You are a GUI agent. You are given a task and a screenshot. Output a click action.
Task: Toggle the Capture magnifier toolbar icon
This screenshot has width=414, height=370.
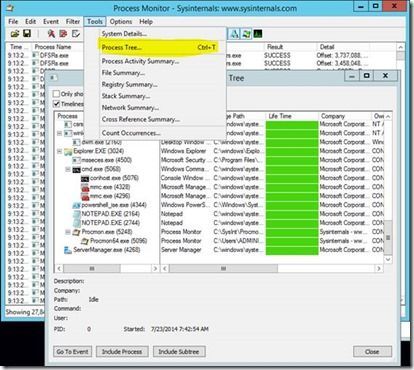click(51, 34)
